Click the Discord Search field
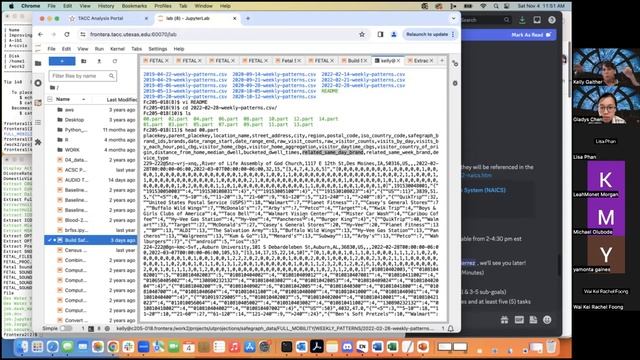The image size is (640, 360). pyautogui.click(x=486, y=20)
